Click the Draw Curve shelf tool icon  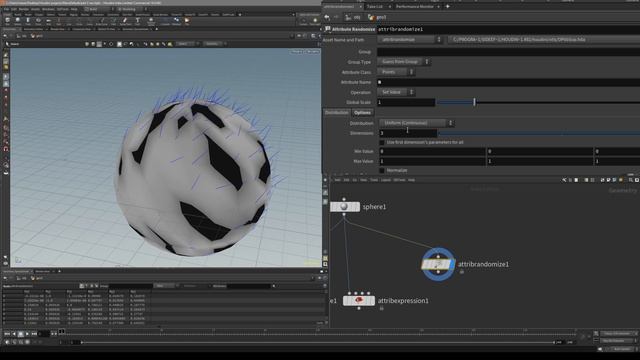coord(102,20)
